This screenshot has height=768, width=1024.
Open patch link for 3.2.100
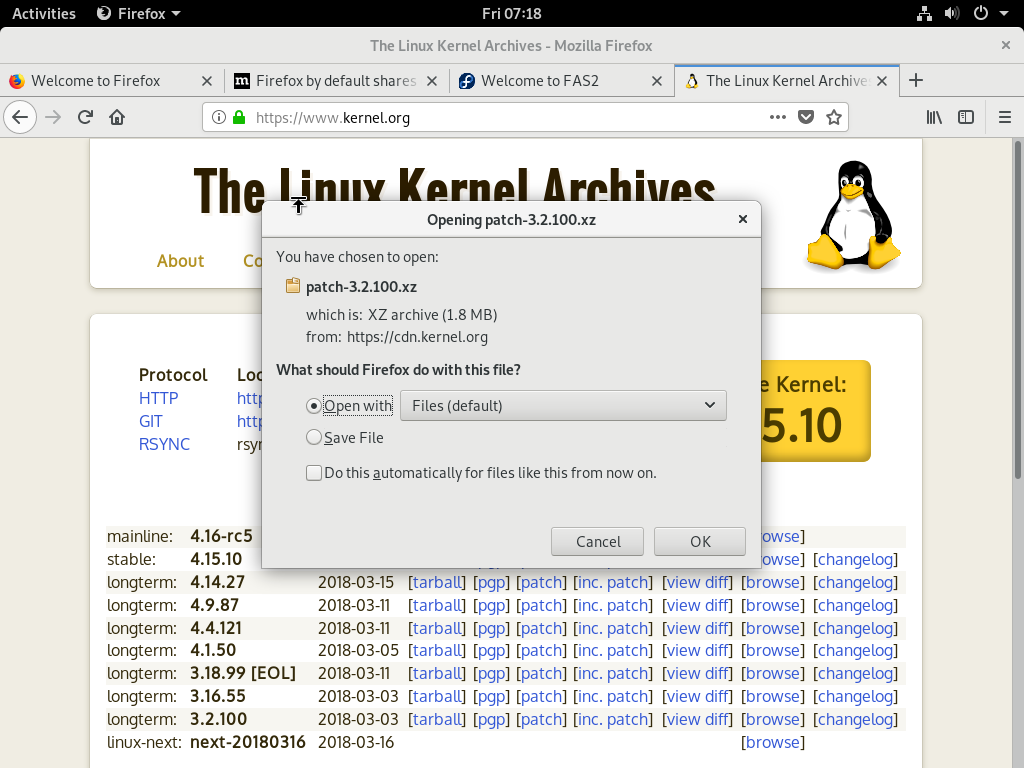pos(541,719)
